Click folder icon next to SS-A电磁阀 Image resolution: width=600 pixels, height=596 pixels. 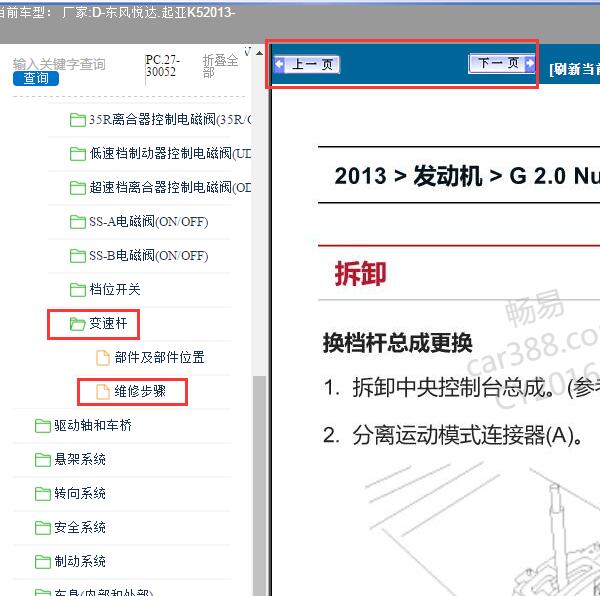(x=78, y=222)
